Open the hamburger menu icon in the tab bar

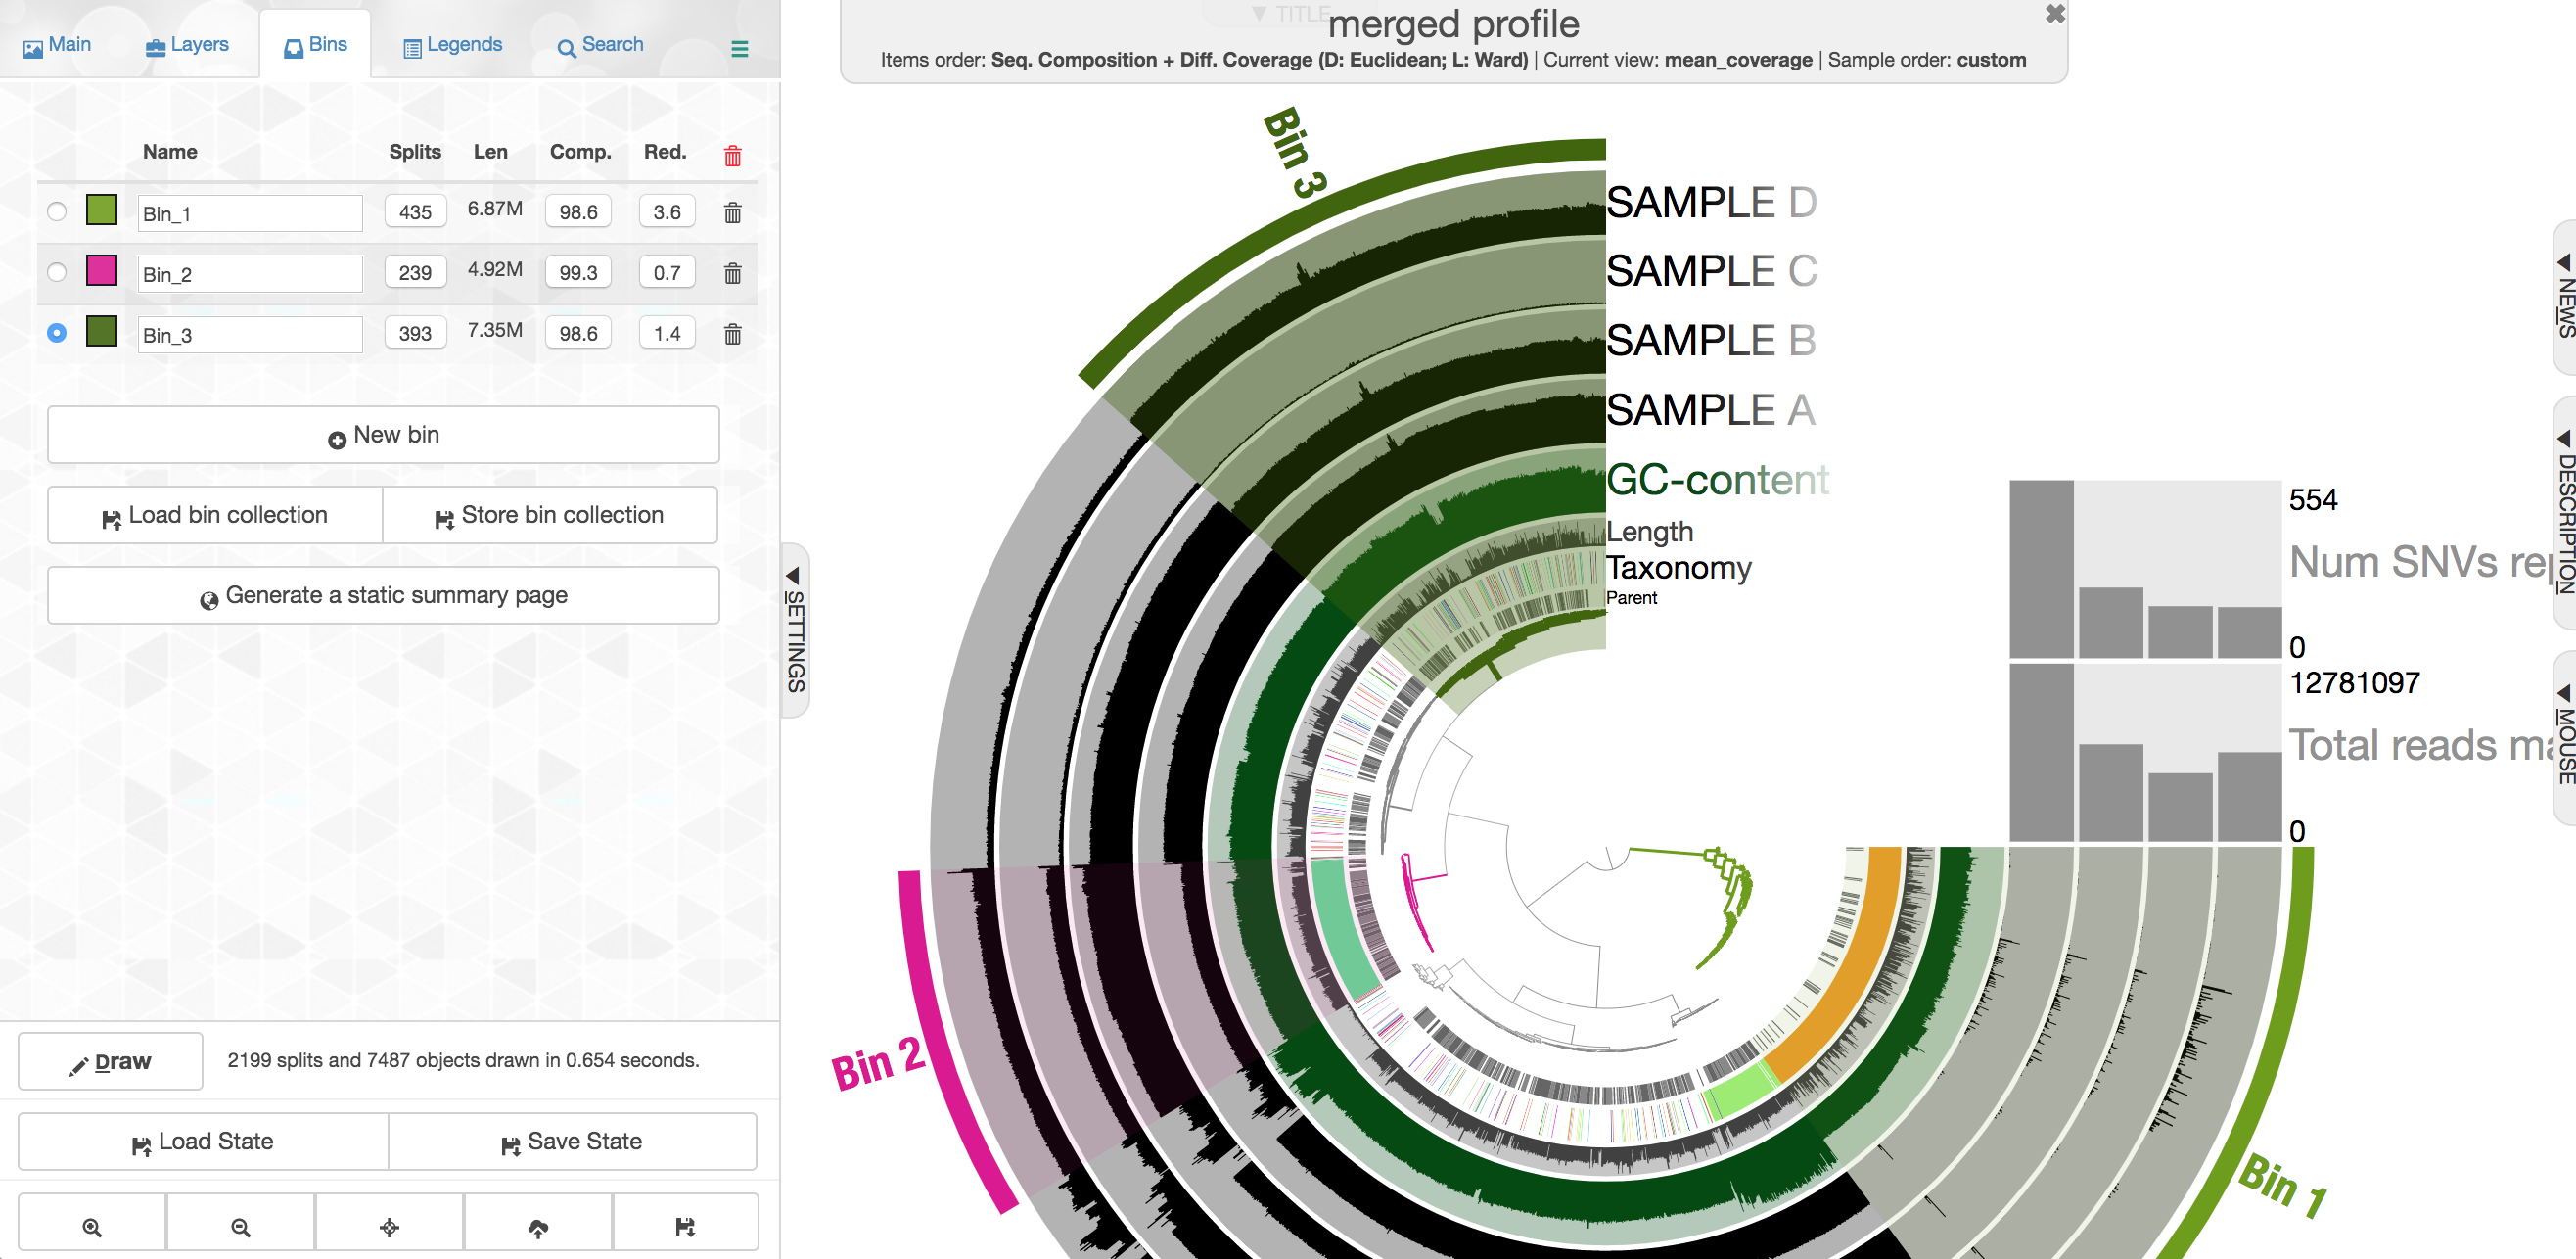739,48
